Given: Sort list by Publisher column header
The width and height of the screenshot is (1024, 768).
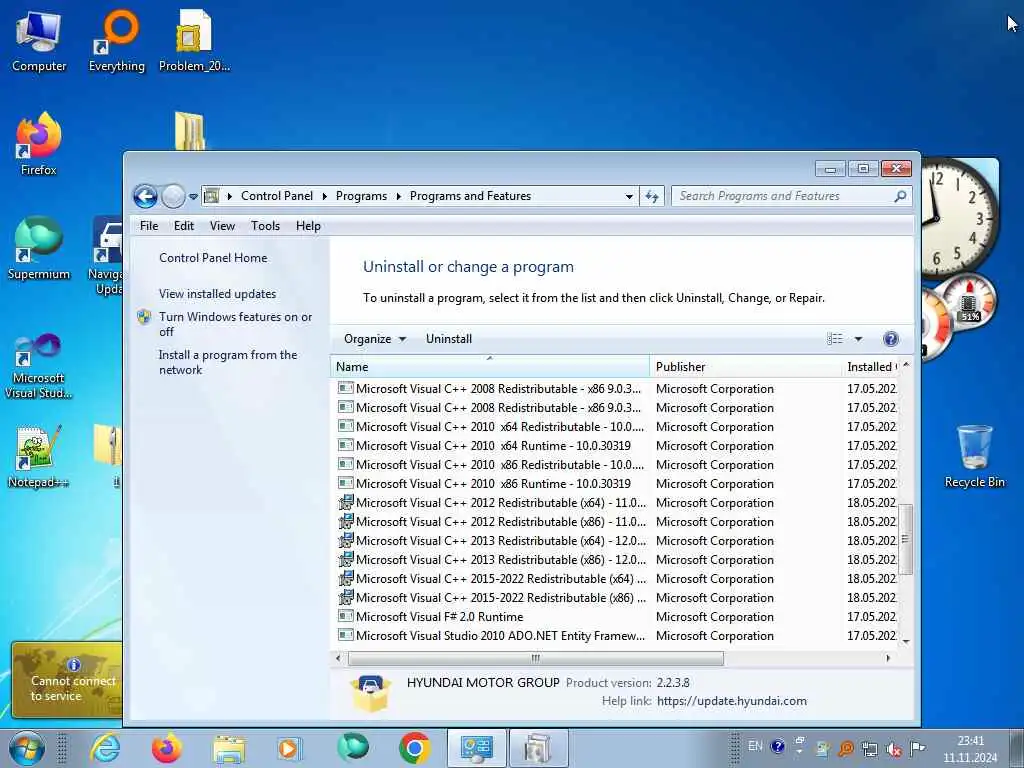Looking at the screenshot, I should (x=744, y=367).
